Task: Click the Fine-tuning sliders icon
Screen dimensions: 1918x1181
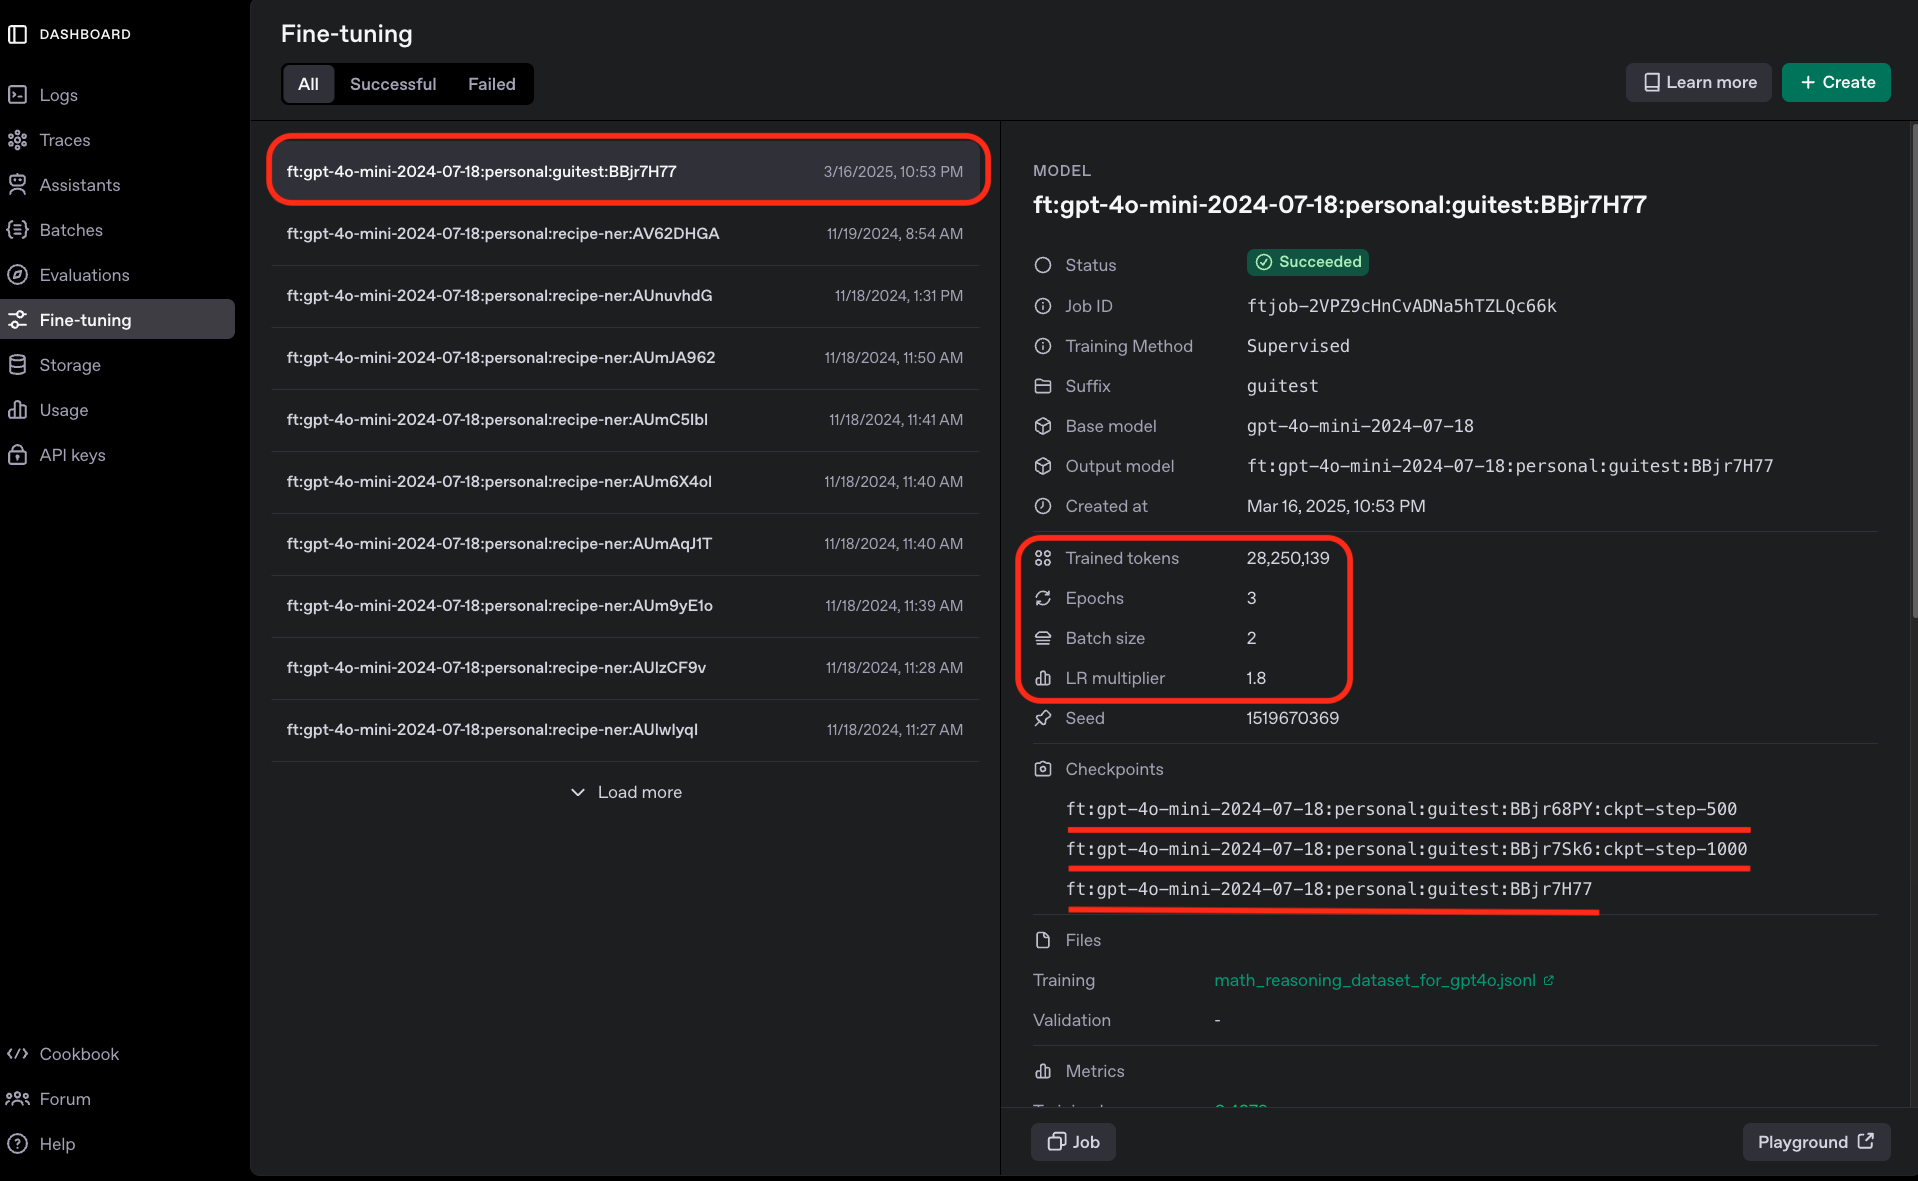Action: (17, 320)
